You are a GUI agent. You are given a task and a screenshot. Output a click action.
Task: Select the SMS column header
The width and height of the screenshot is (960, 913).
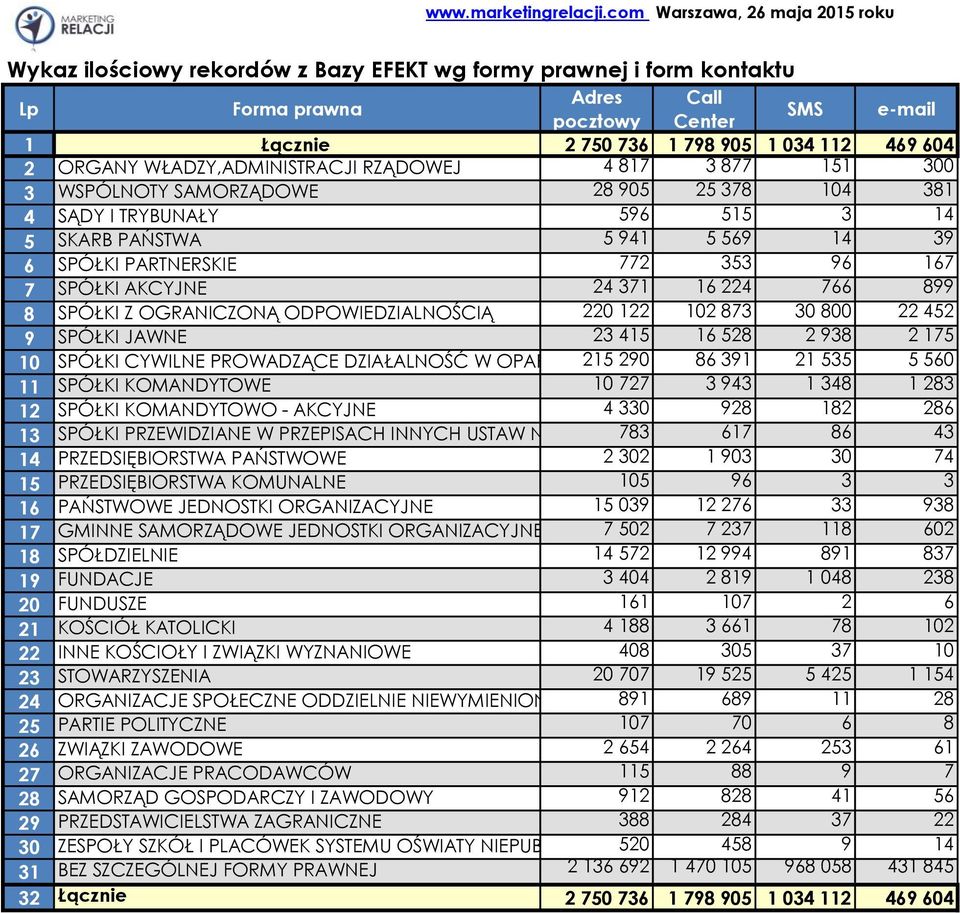pyautogui.click(x=804, y=109)
